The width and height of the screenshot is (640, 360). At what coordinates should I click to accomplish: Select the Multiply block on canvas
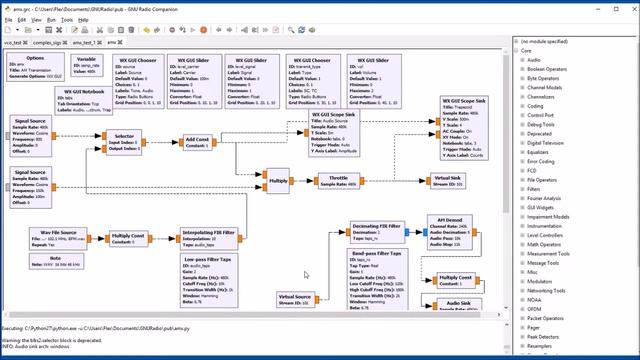278,181
